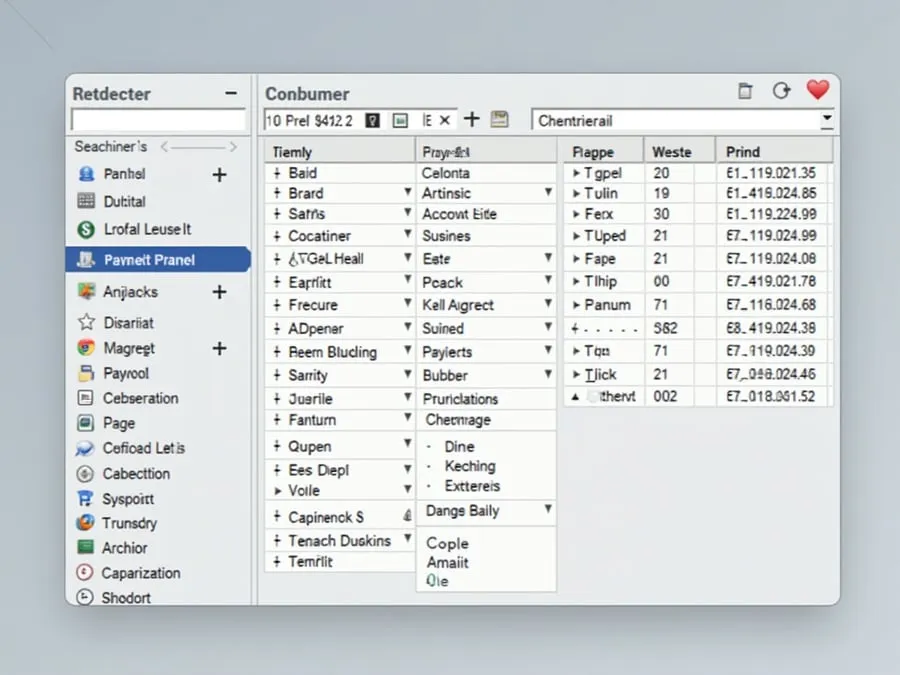Click the Payneit Pranel icon in sidebar
Viewport: 900px width, 675px height.
86,259
